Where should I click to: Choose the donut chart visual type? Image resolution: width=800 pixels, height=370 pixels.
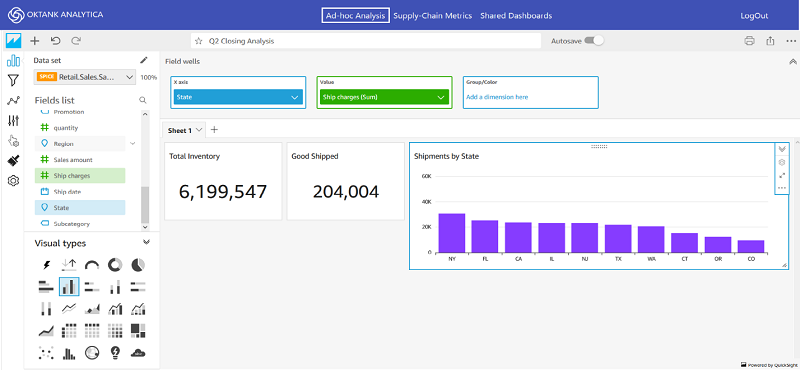click(x=115, y=265)
